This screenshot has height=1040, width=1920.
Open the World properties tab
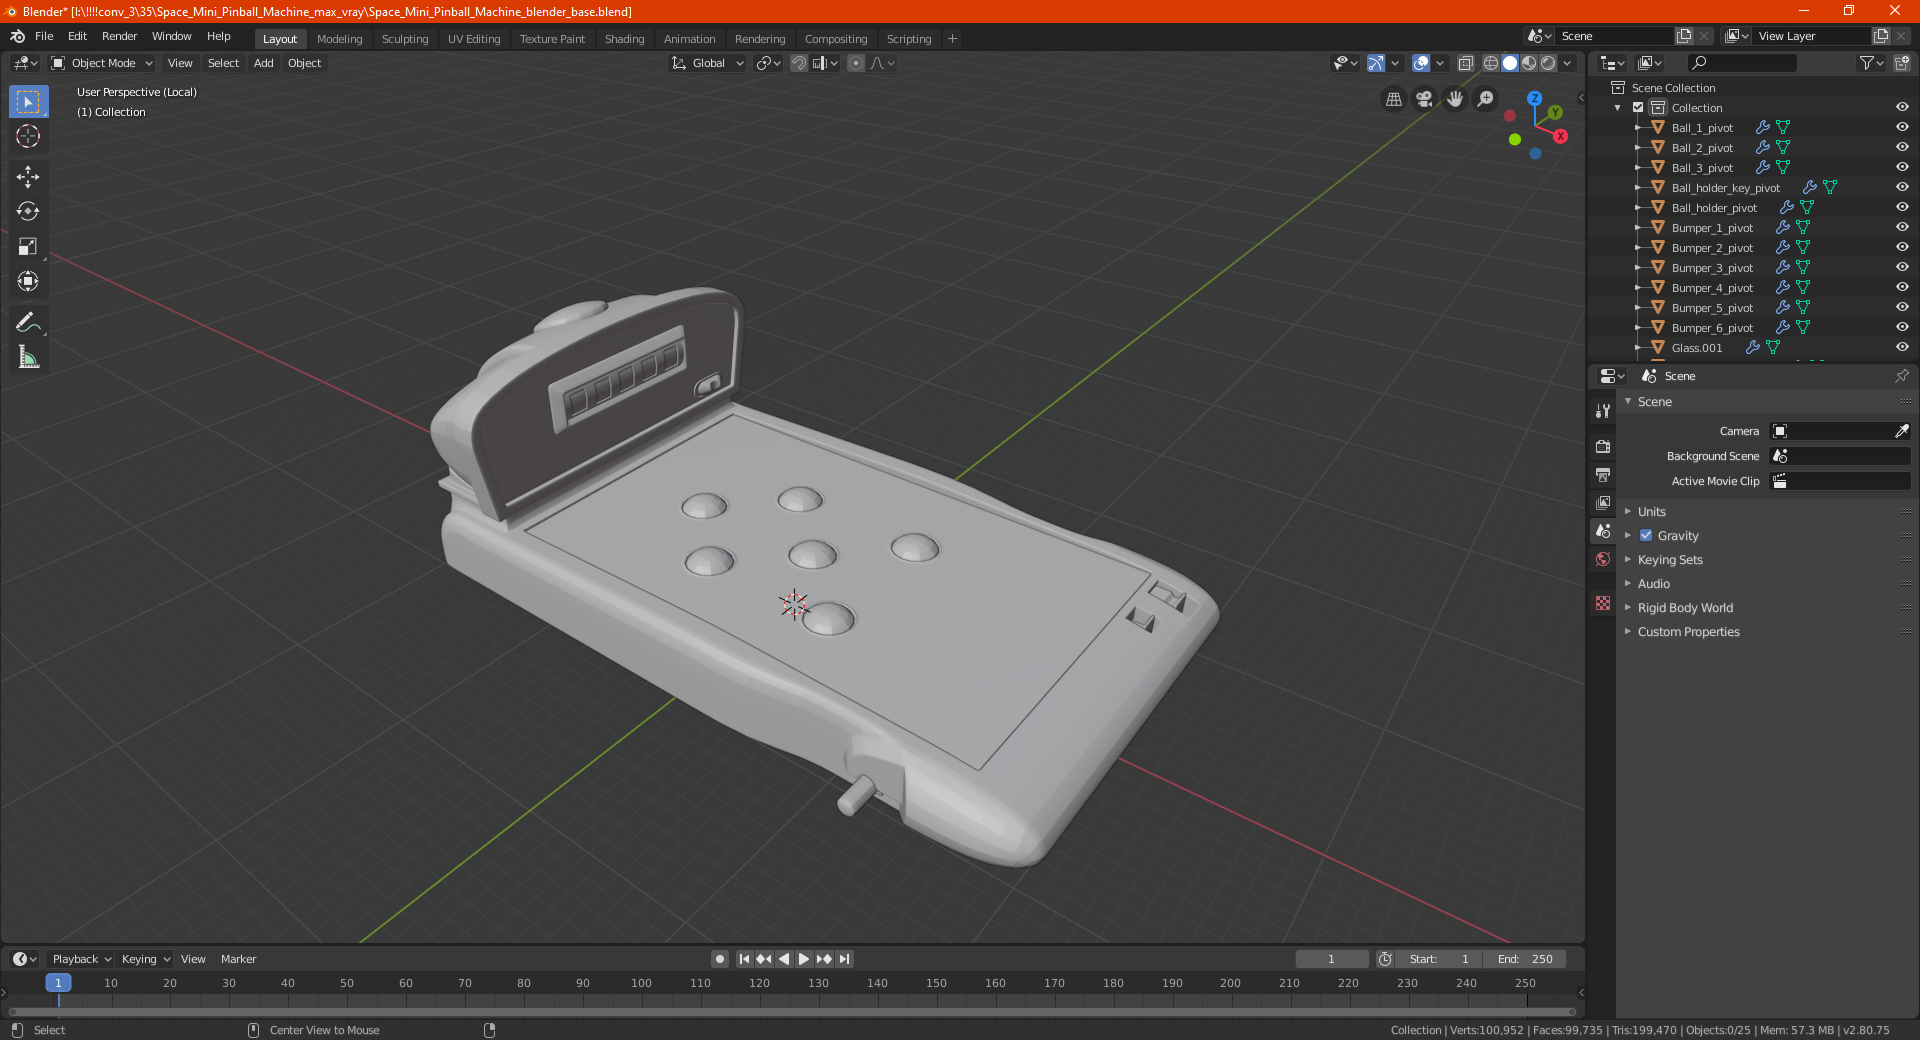(x=1603, y=559)
